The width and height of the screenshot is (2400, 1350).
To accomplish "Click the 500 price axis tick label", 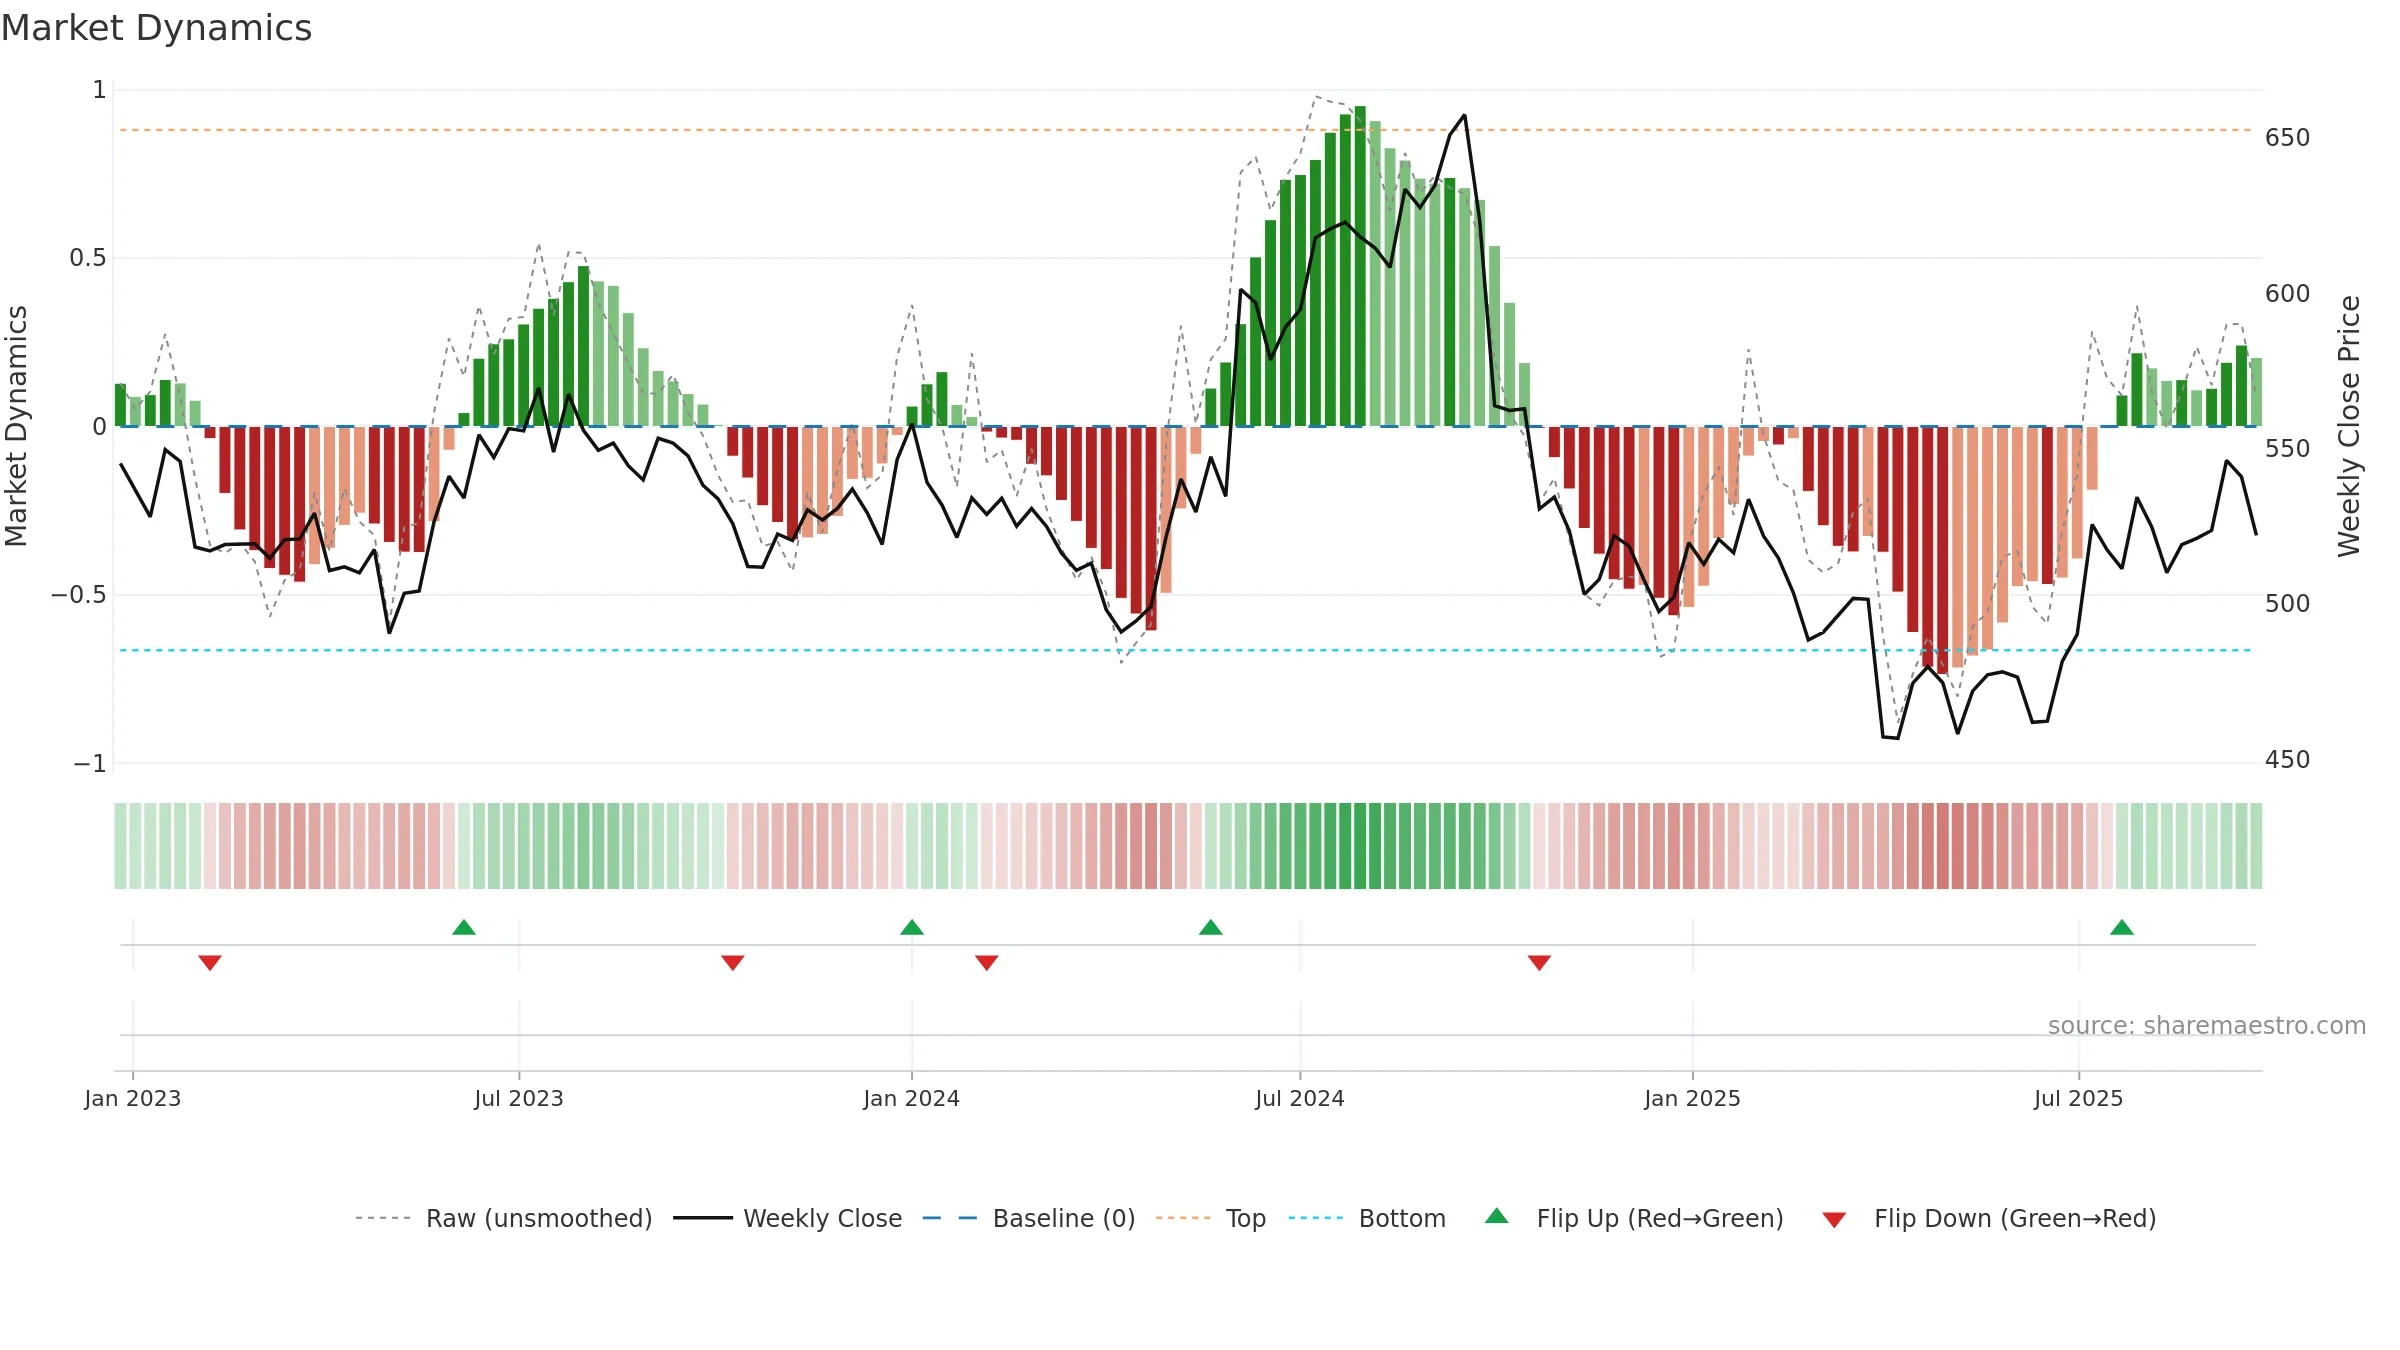I will 2288,604.
